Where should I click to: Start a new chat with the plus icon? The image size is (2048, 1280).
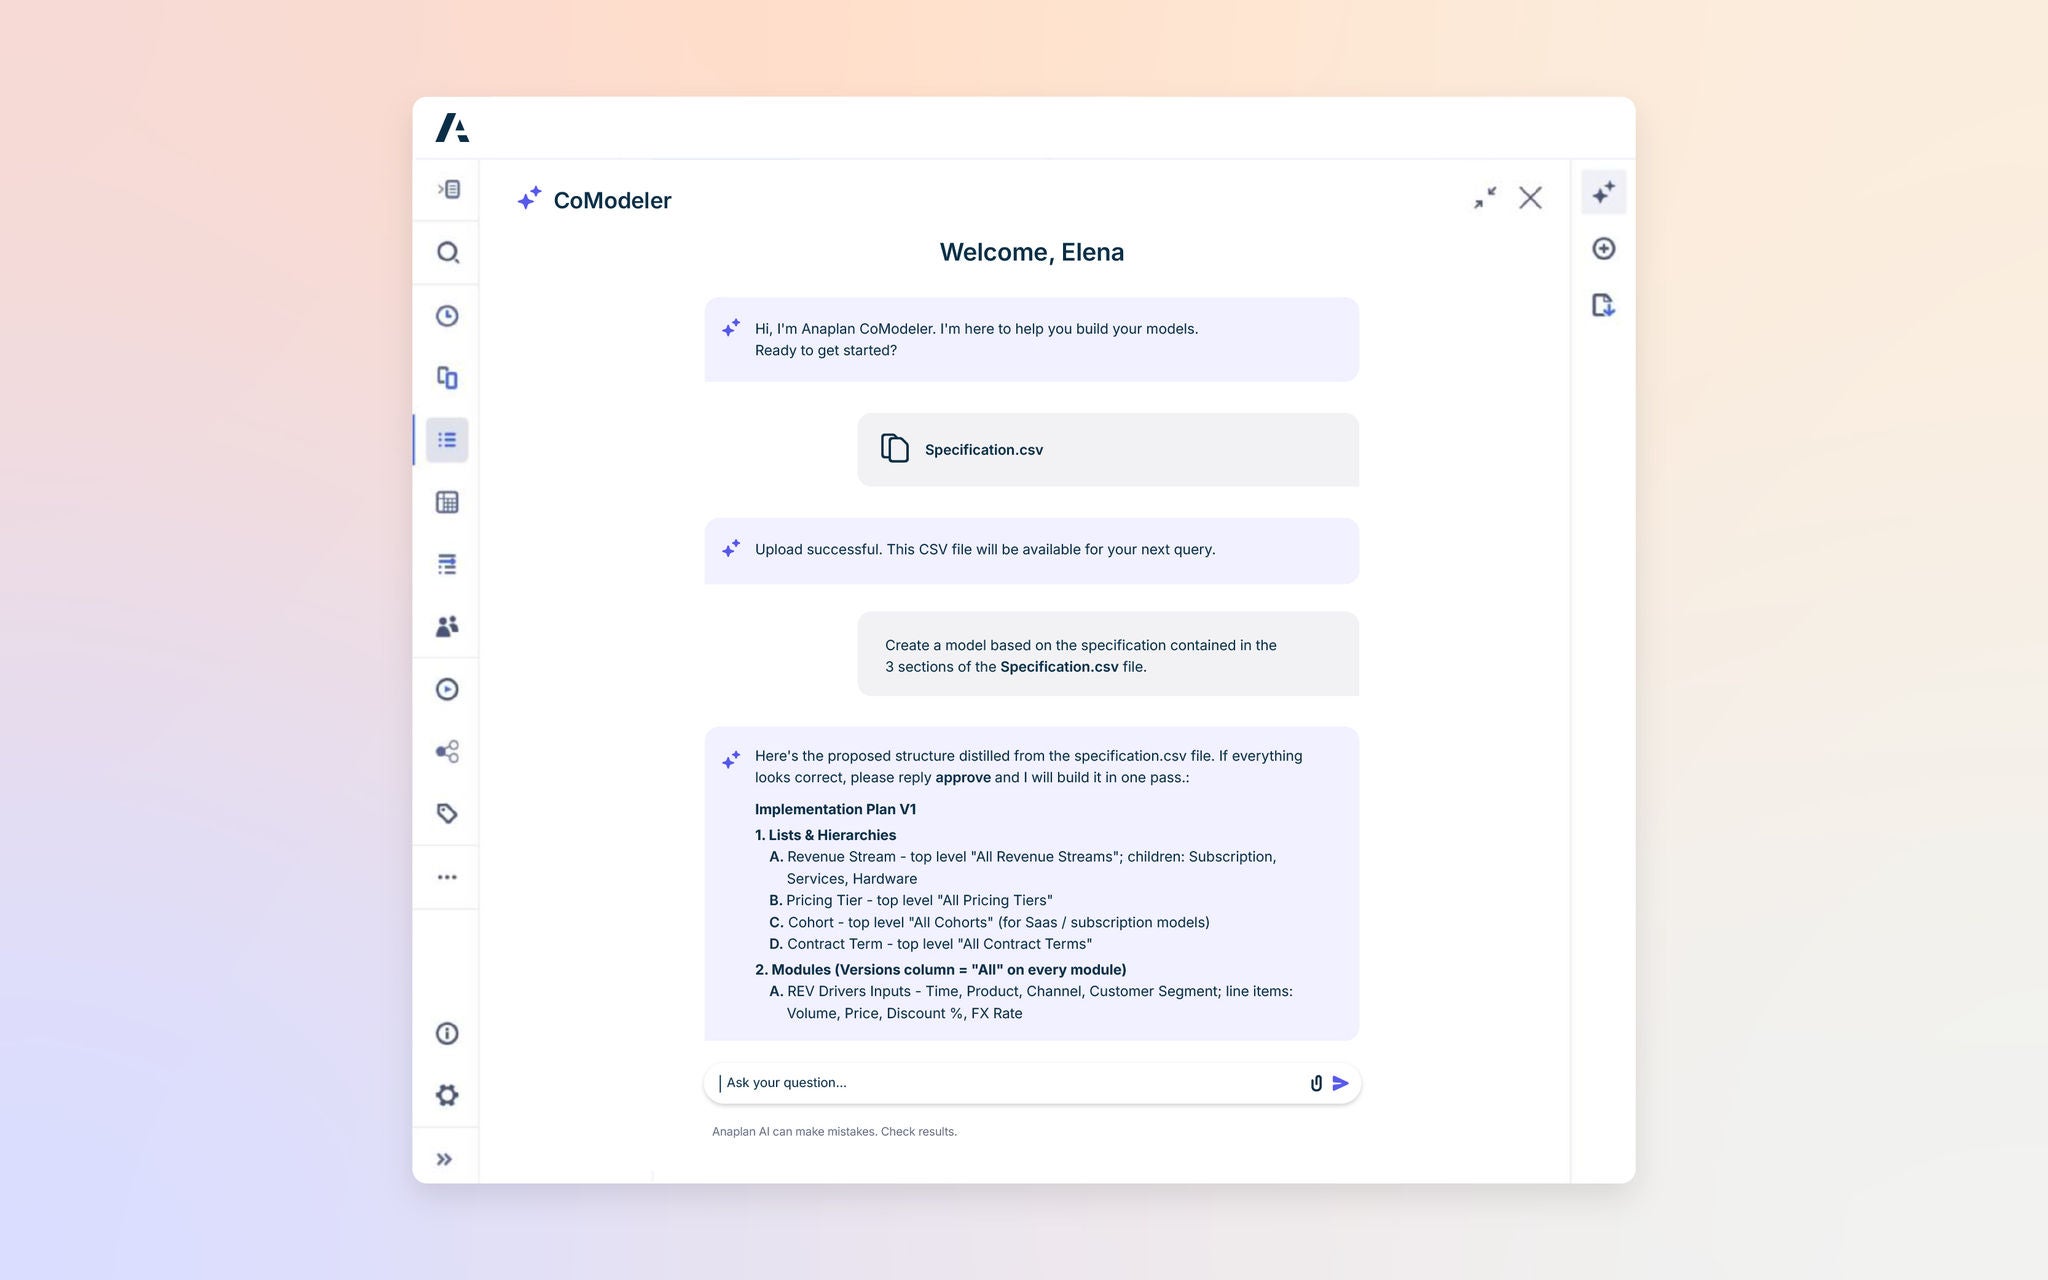click(1604, 248)
